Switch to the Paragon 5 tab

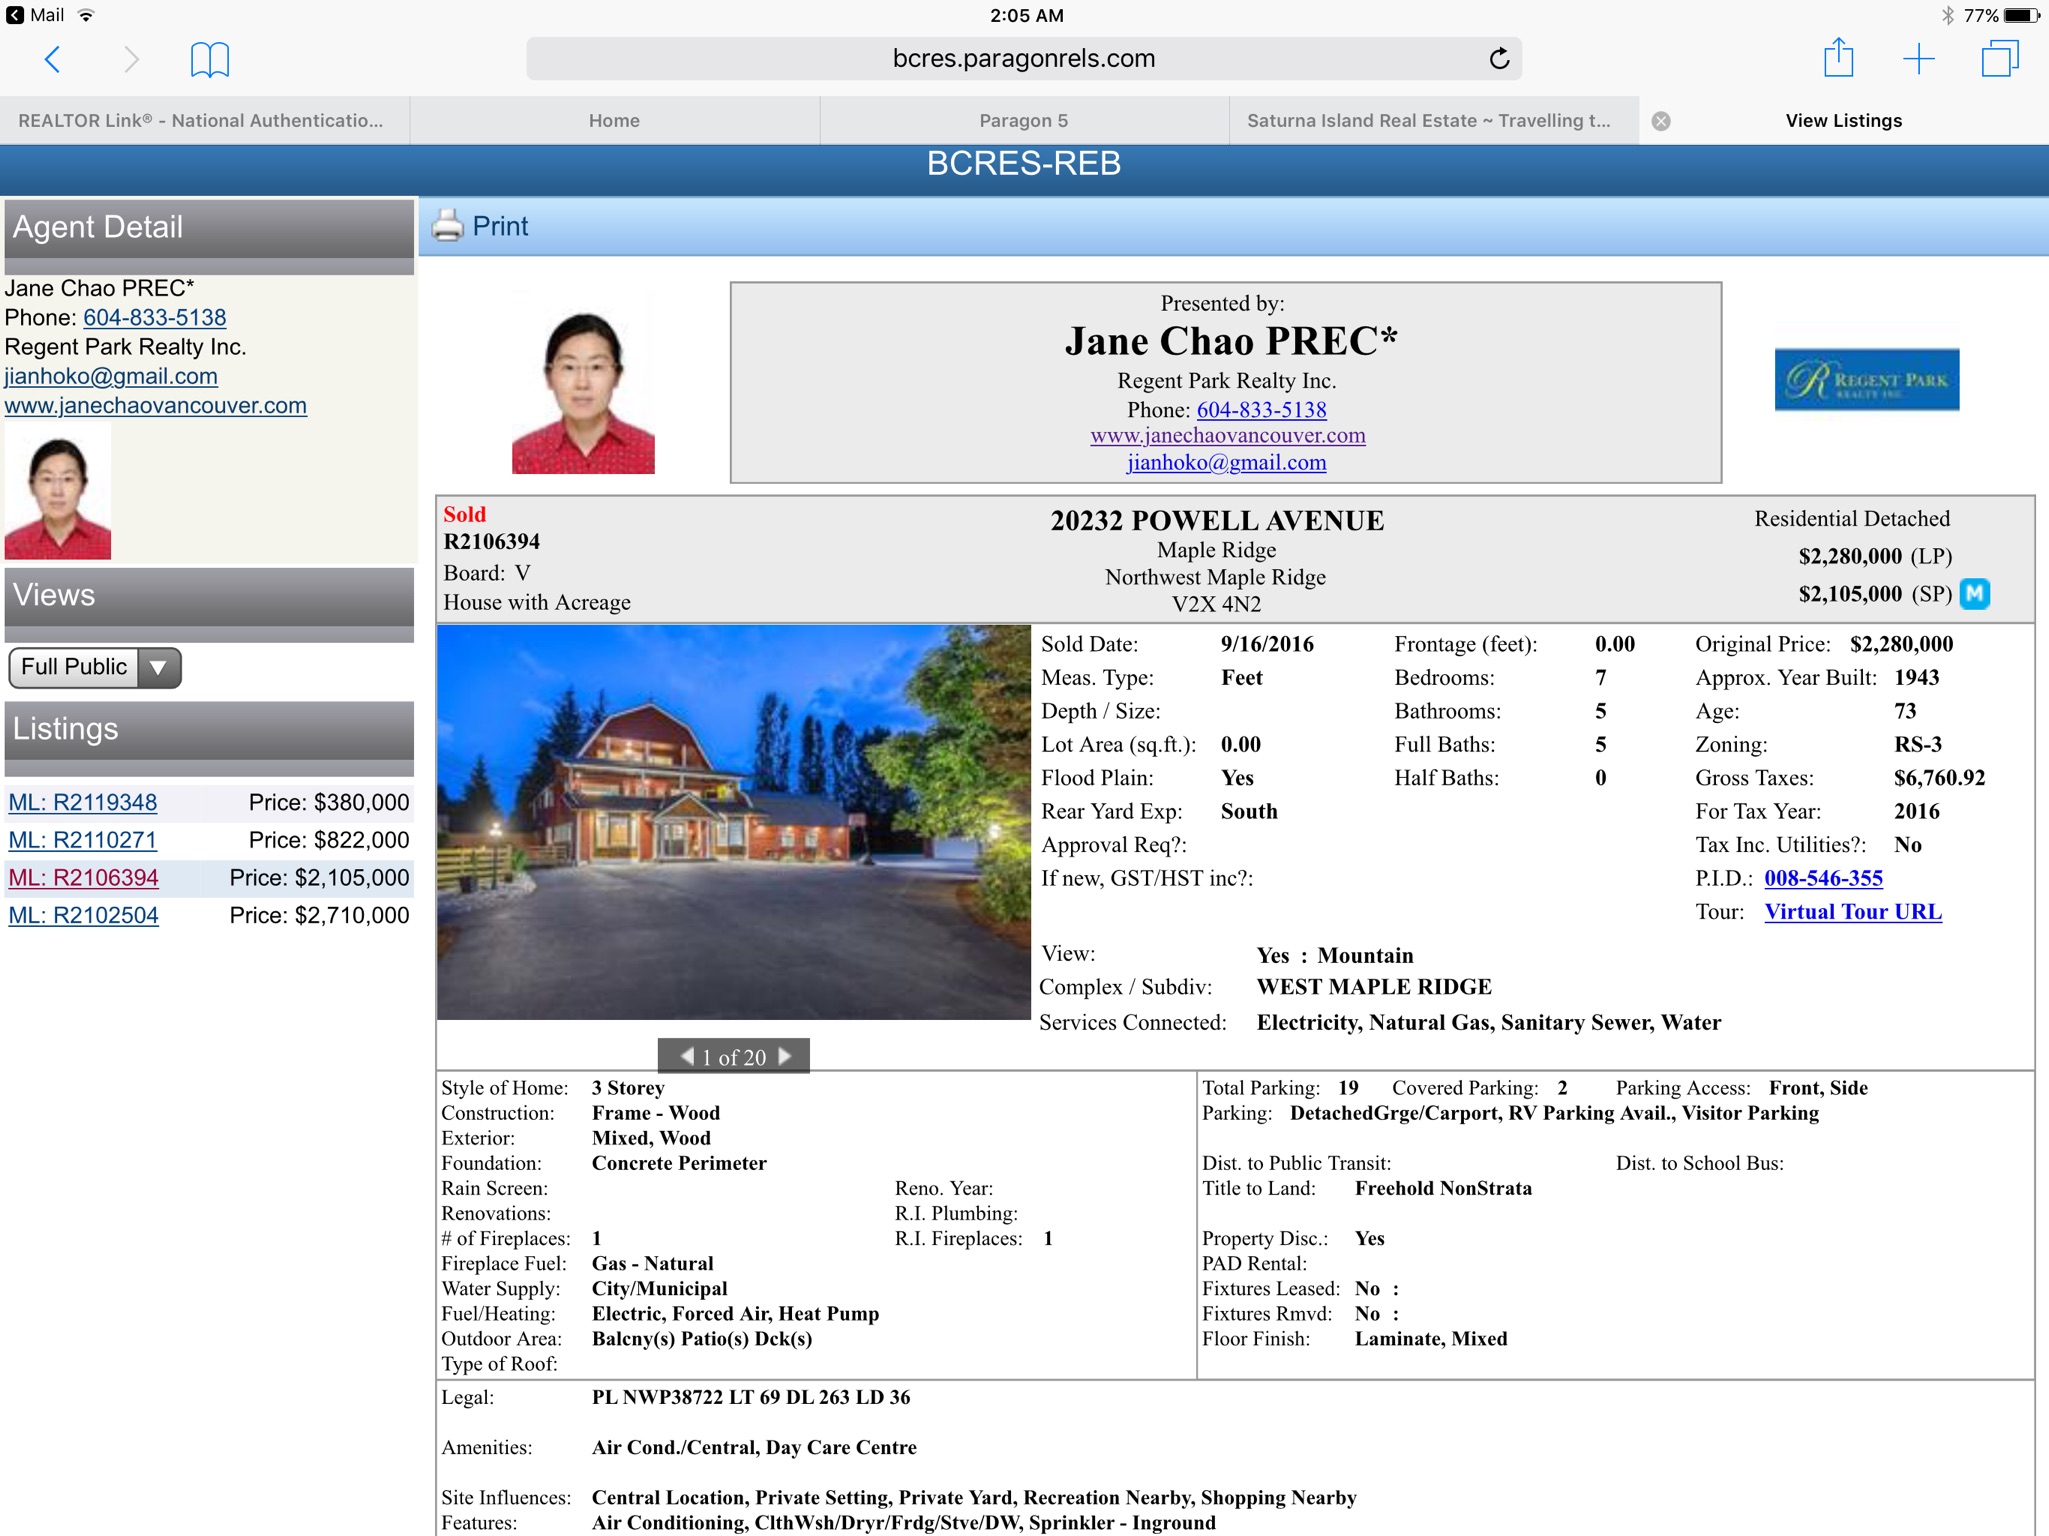pos(1023,121)
